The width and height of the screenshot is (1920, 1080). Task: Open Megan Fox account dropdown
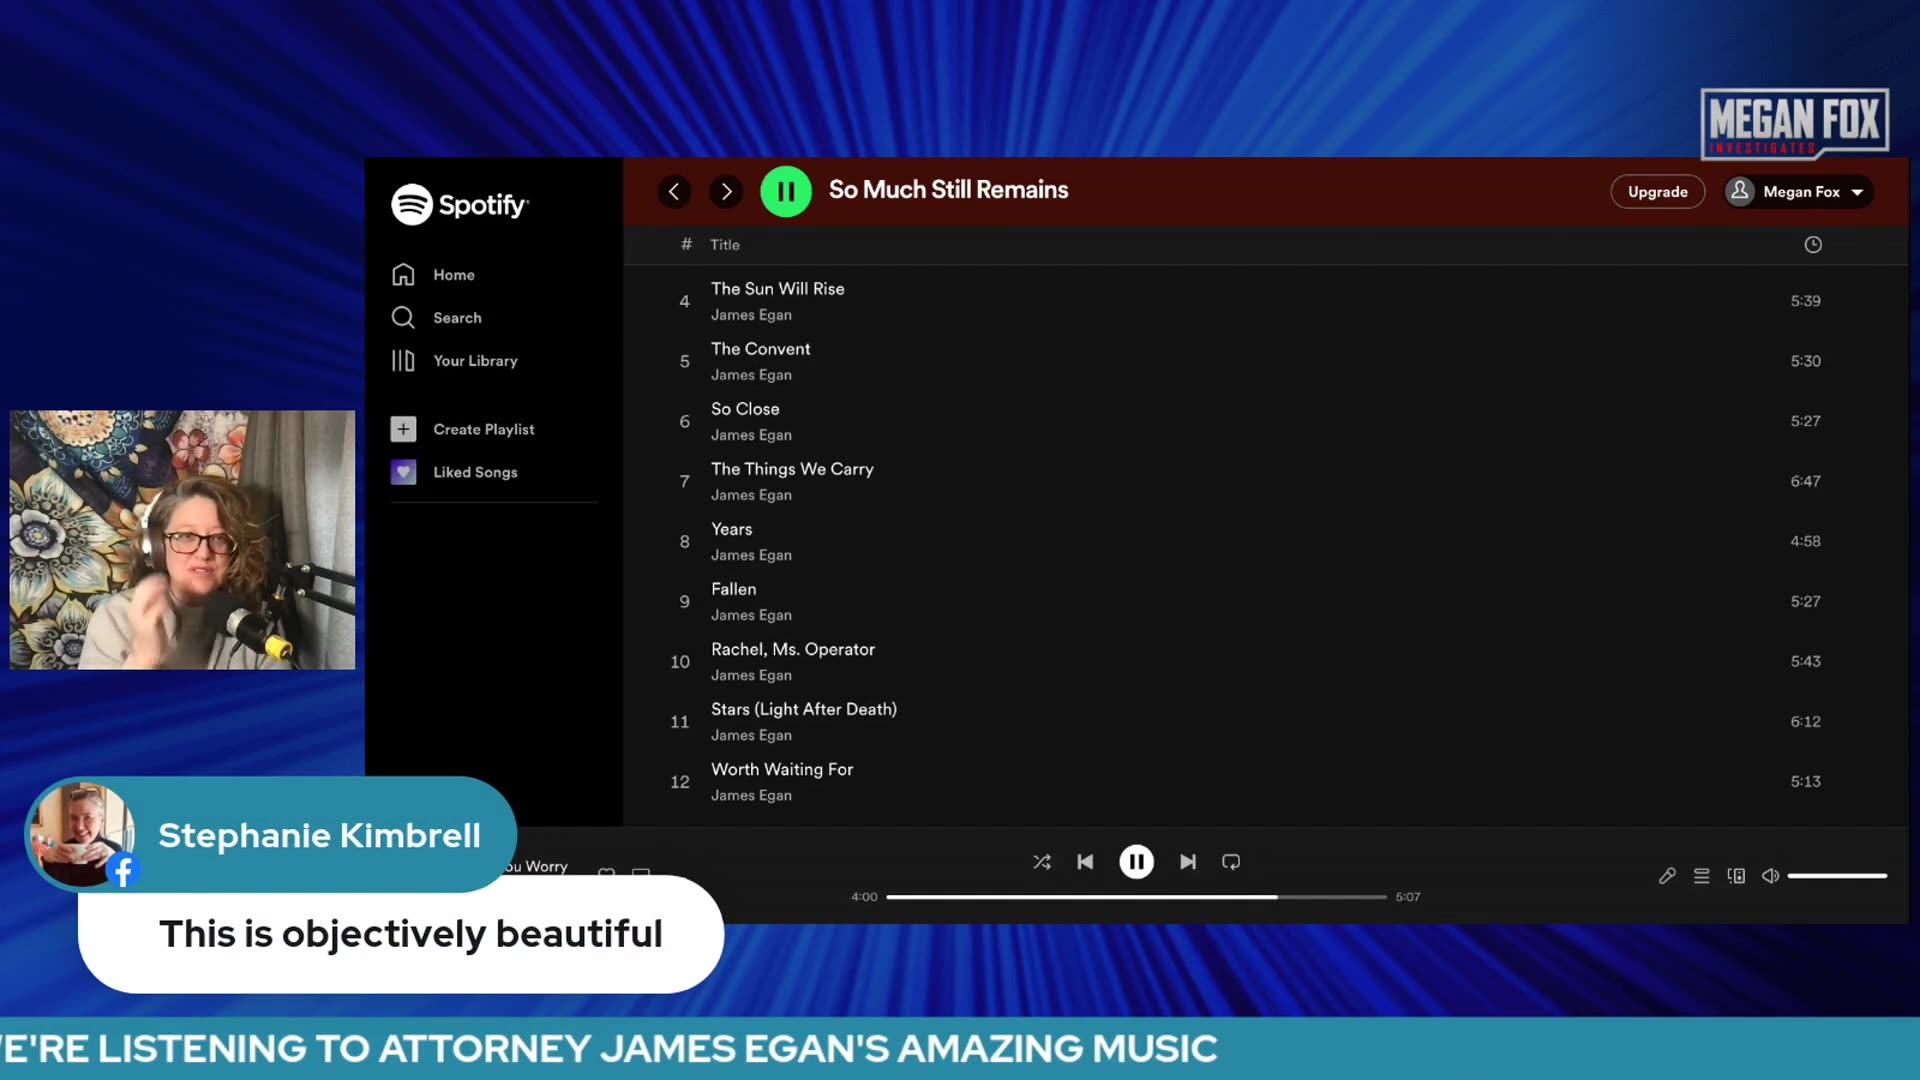[x=1799, y=192]
